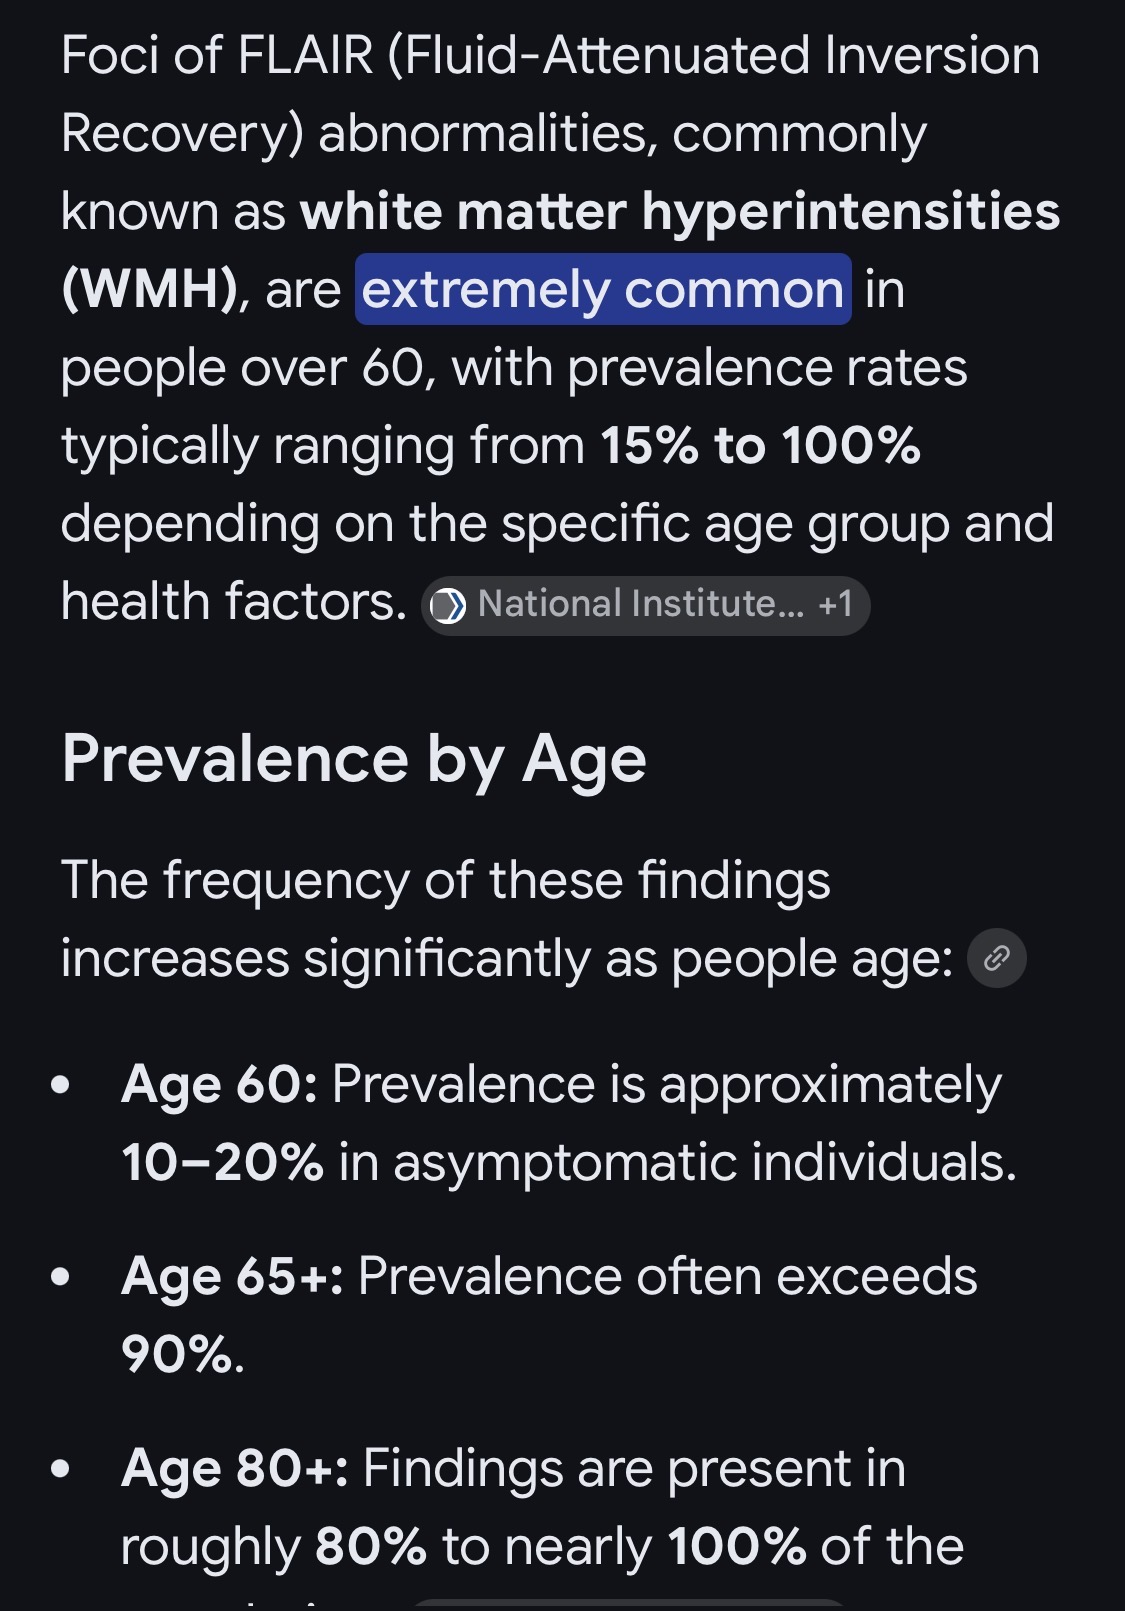The image size is (1125, 1611).
Task: Tap the National Institute source logo icon
Action: (447, 605)
